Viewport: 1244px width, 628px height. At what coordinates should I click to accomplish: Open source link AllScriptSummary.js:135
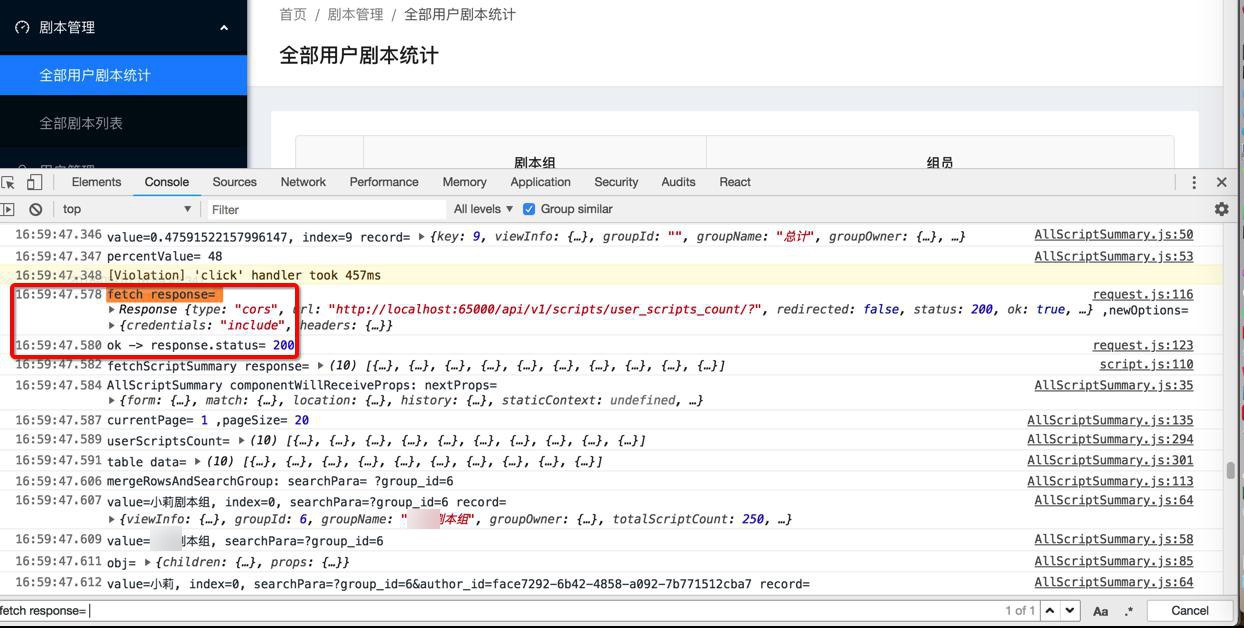(x=1110, y=421)
